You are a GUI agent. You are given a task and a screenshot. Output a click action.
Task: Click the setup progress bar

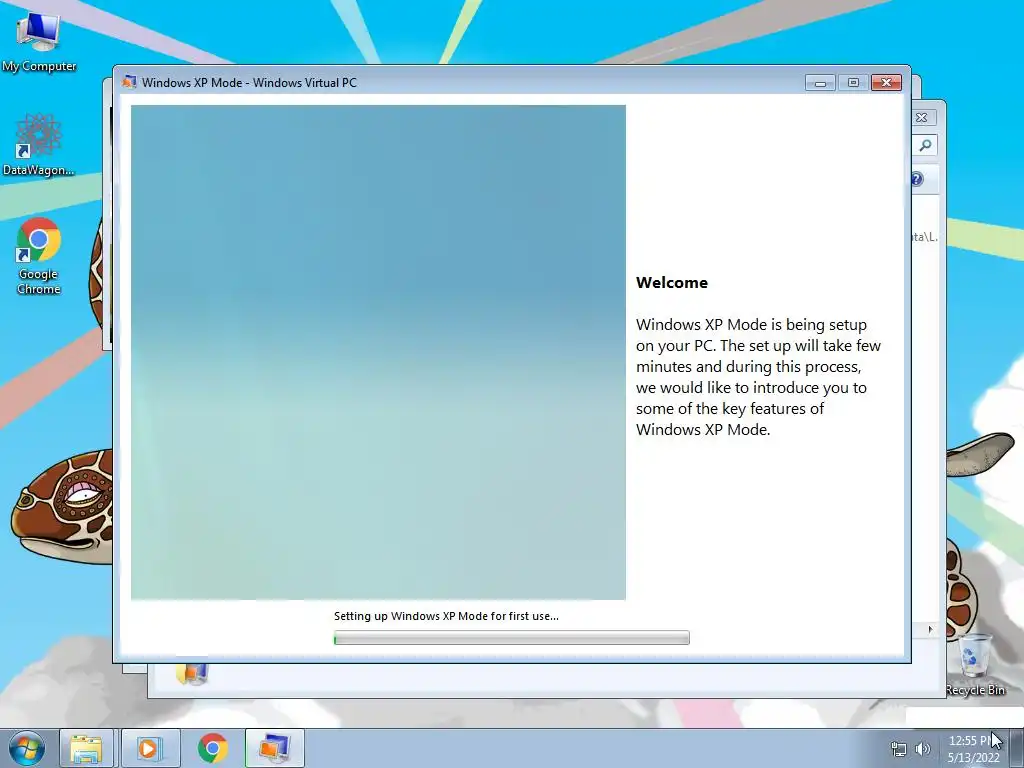point(511,637)
